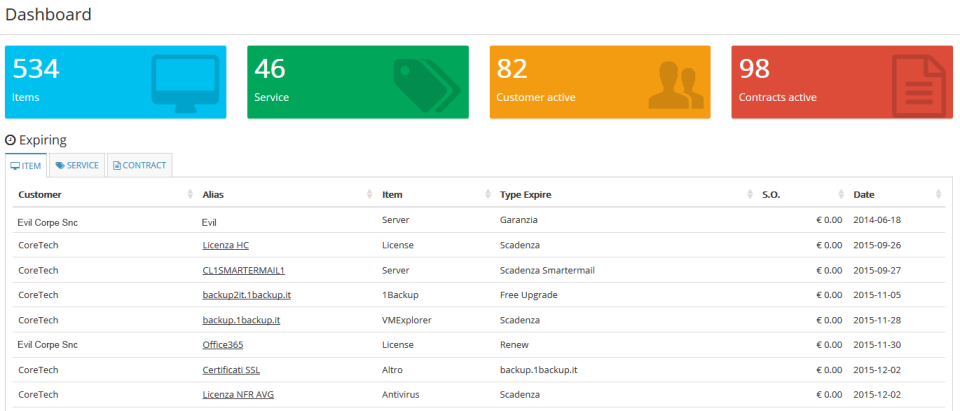Sort table by Customer column arrows

190,194
